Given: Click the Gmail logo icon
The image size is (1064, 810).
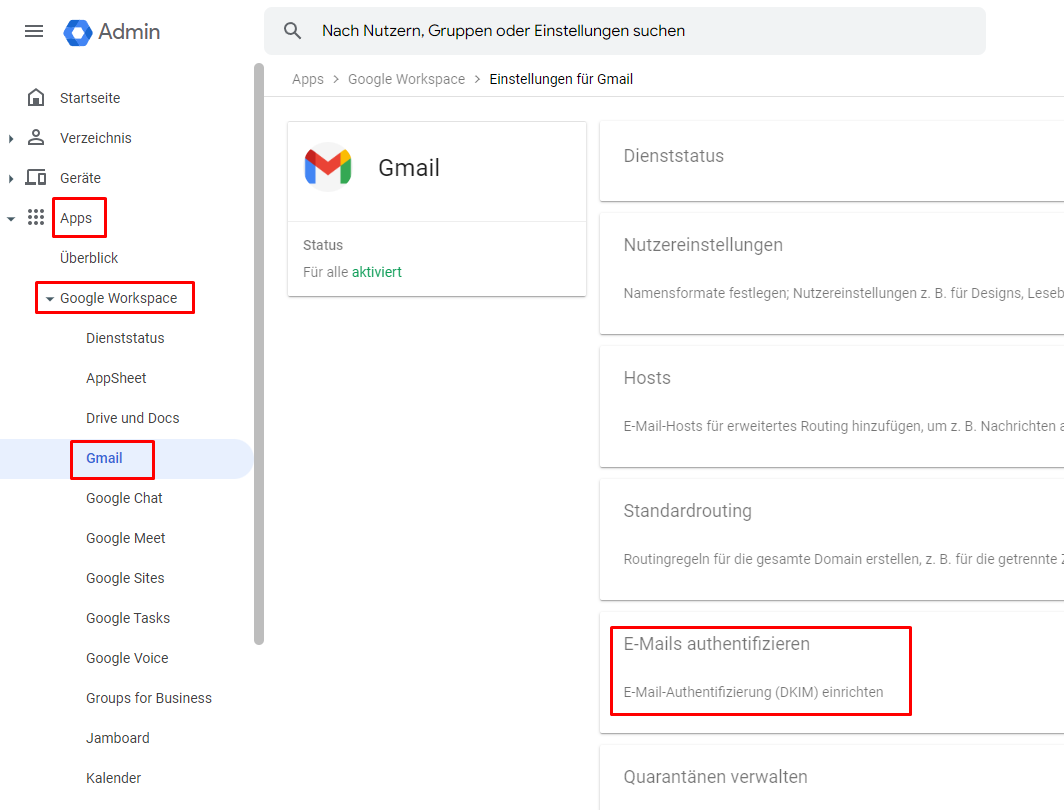Looking at the screenshot, I should pos(328,167).
